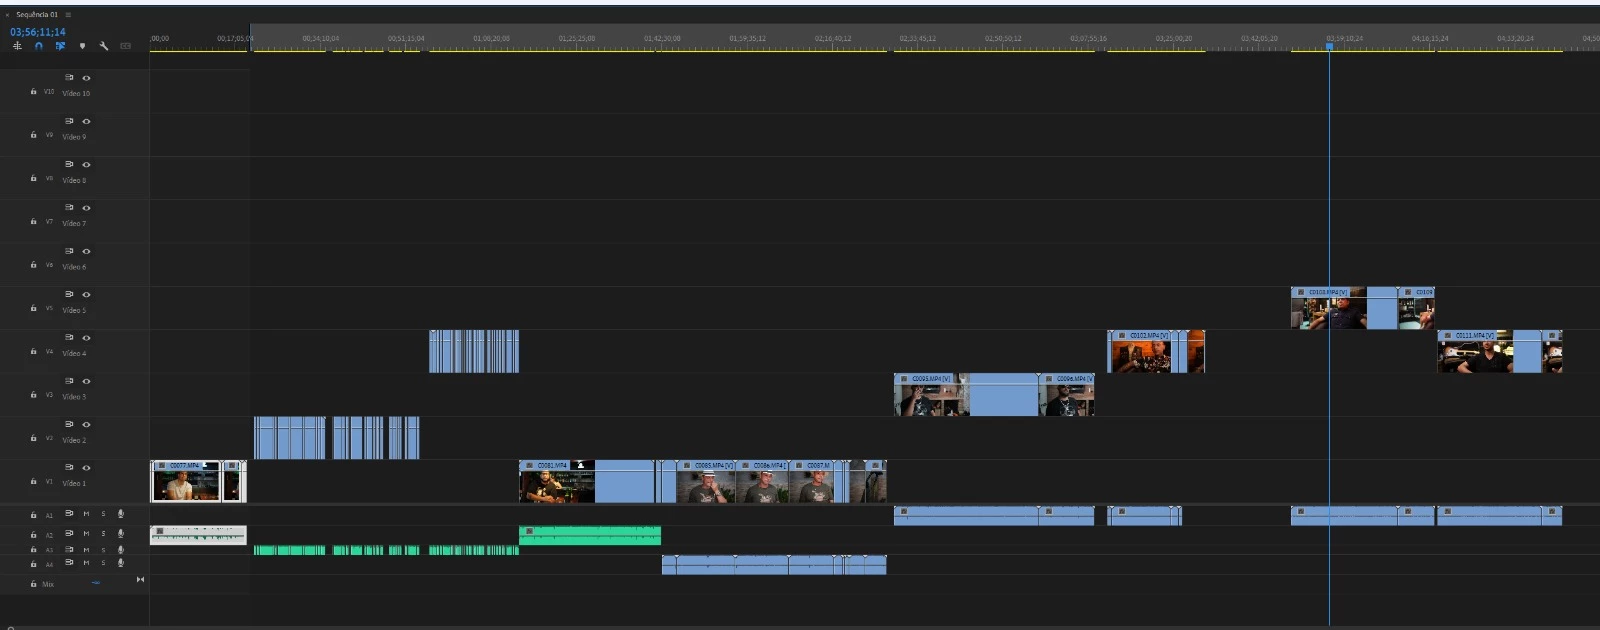Toggle nest sequence insert mode icon
The height and width of the screenshot is (630, 1600).
click(17, 46)
